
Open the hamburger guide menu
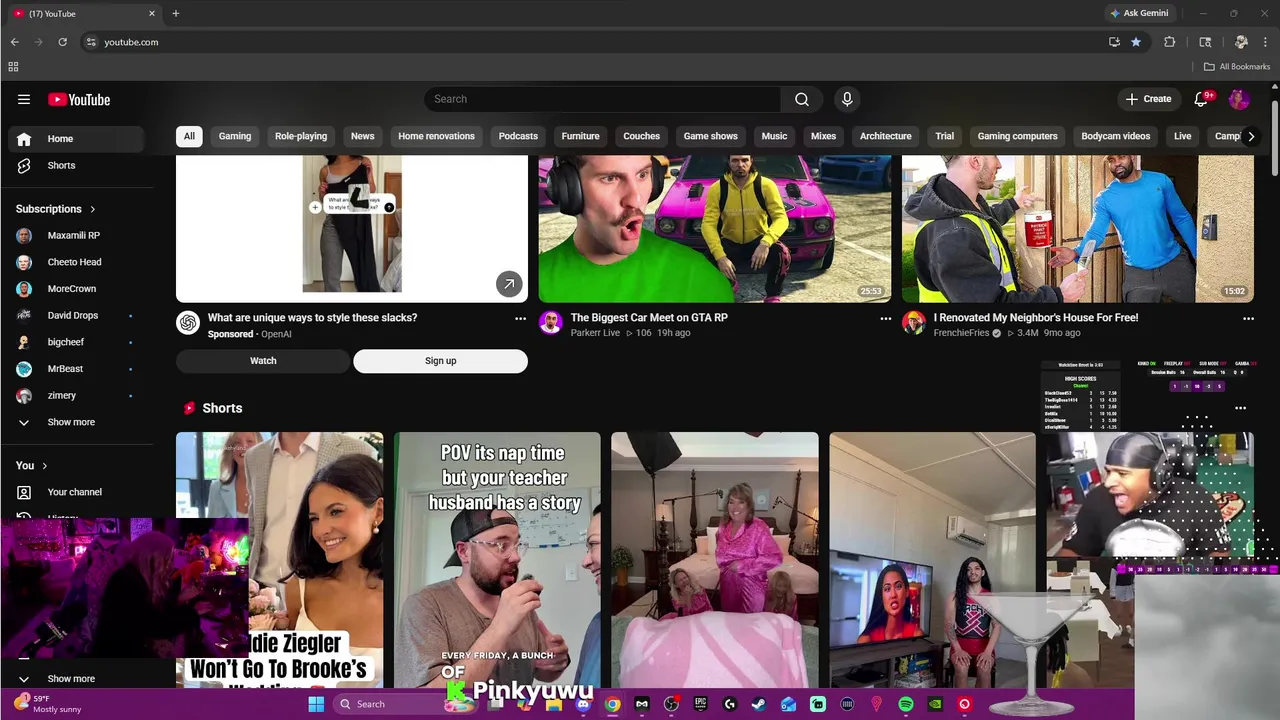(24, 99)
